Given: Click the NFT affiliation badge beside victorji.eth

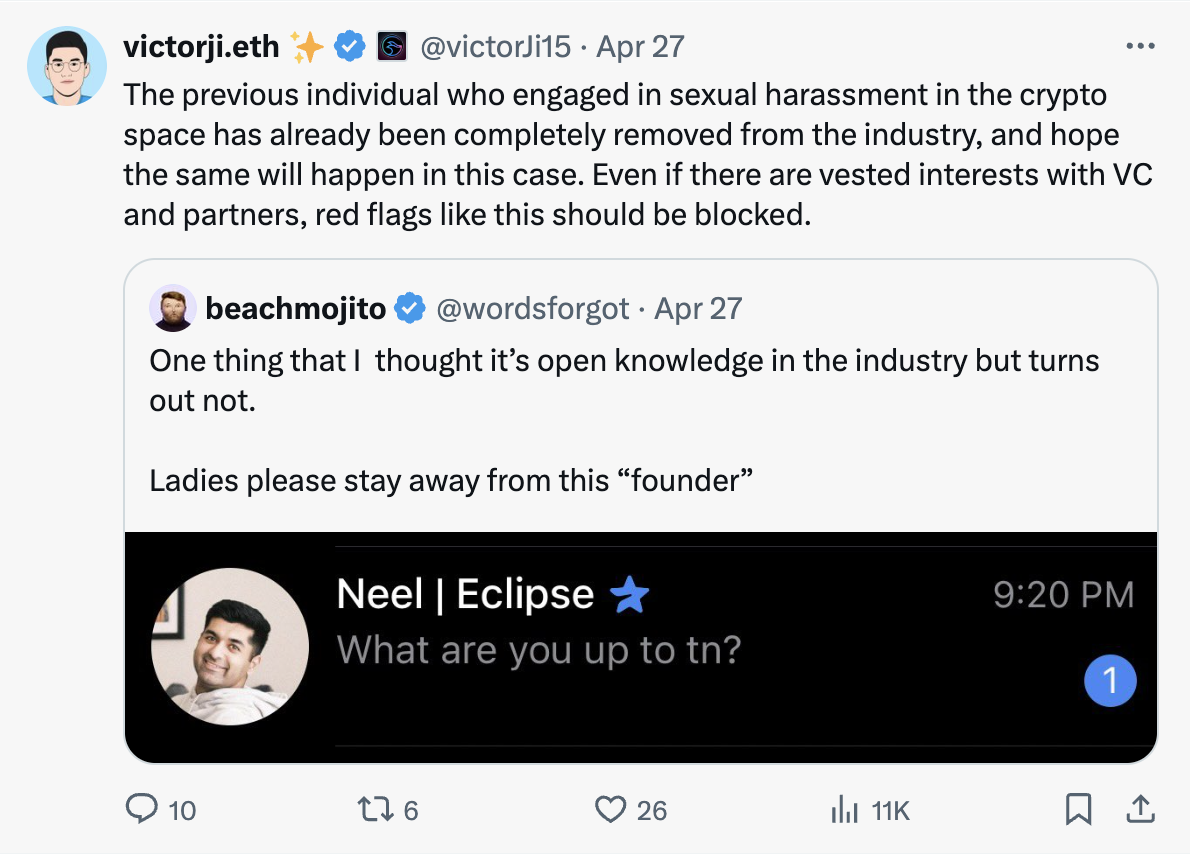Looking at the screenshot, I should pos(392,45).
